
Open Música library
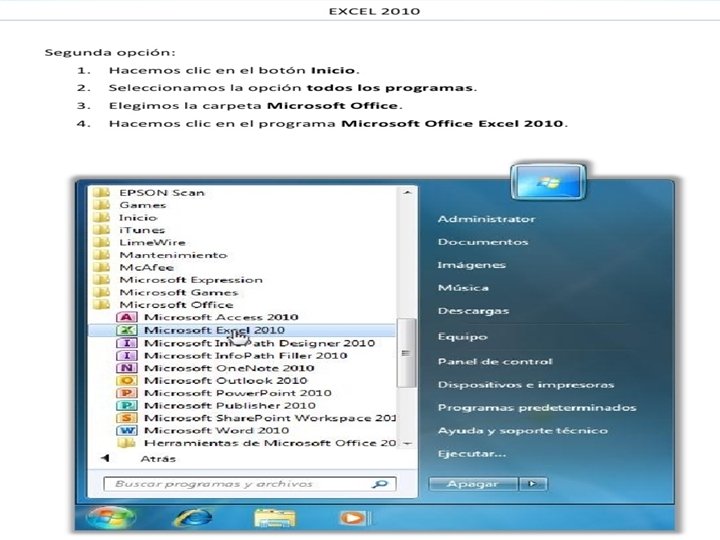pos(463,288)
